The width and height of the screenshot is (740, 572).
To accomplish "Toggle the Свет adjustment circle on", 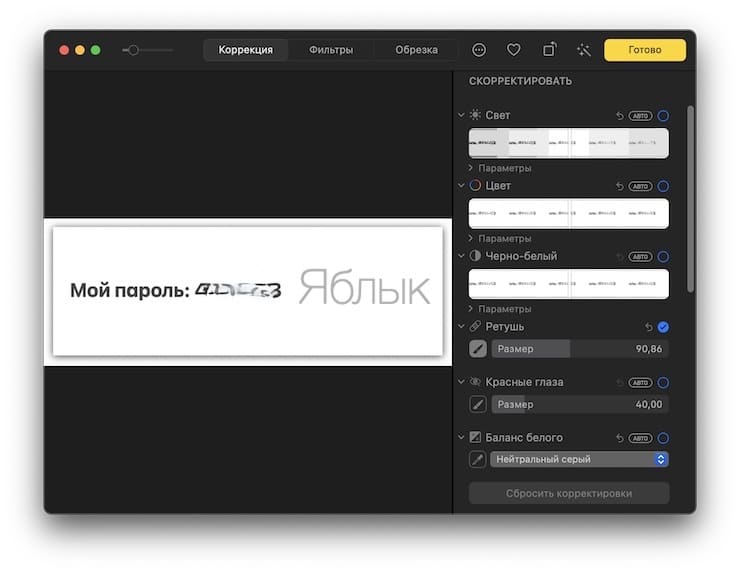I will pyautogui.click(x=663, y=116).
